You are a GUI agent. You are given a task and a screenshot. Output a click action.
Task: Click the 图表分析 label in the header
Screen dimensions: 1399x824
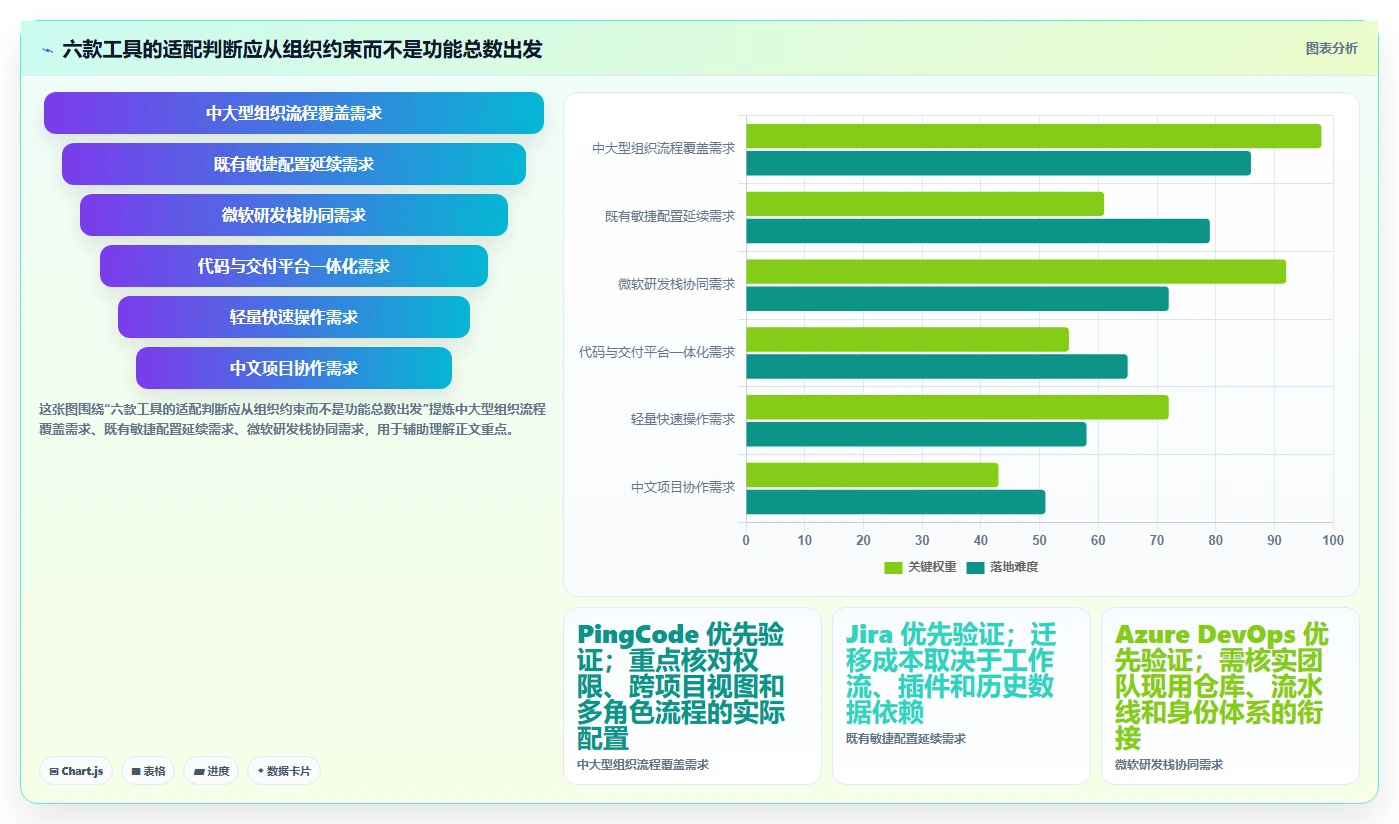pos(1331,48)
